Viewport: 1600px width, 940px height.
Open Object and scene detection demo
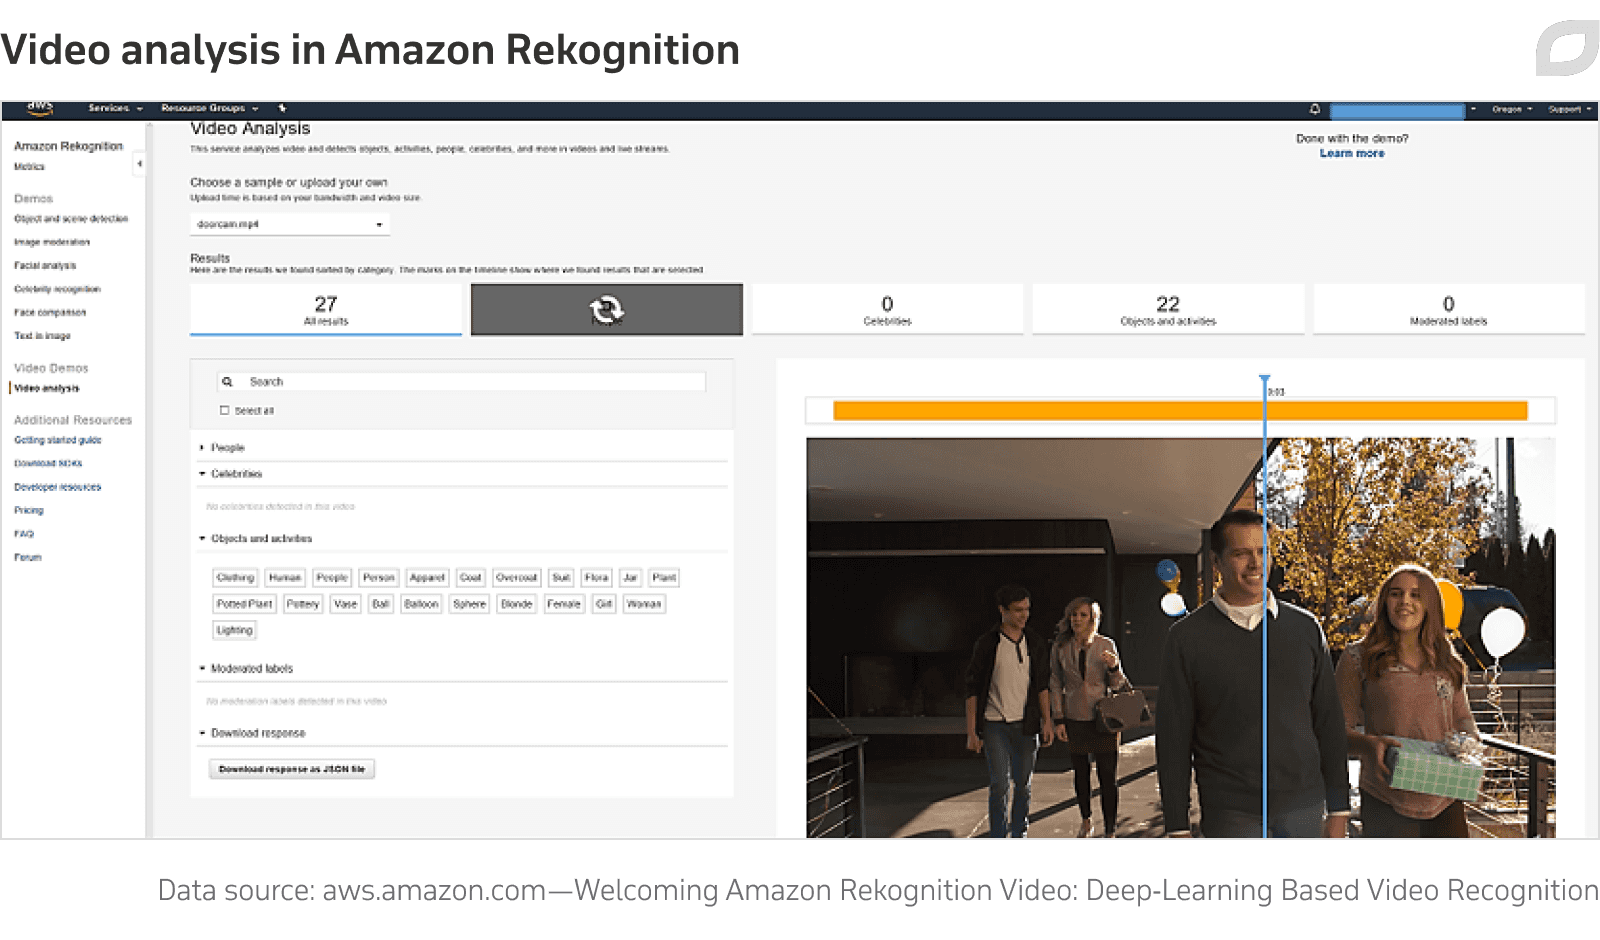click(x=71, y=218)
